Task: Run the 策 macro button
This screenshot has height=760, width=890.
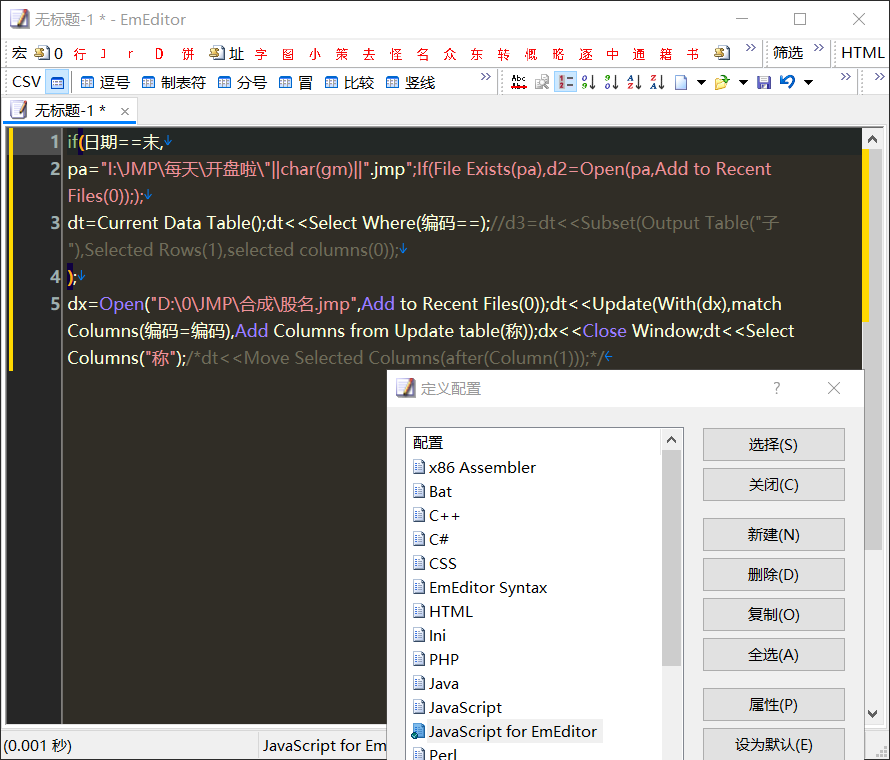Action: pyautogui.click(x=342, y=54)
